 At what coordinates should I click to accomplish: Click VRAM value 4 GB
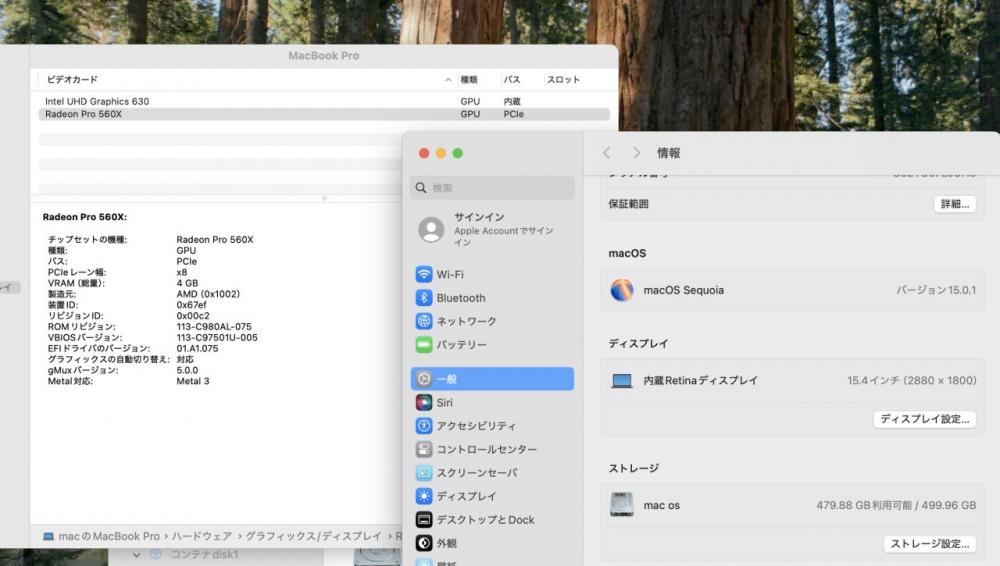click(188, 283)
